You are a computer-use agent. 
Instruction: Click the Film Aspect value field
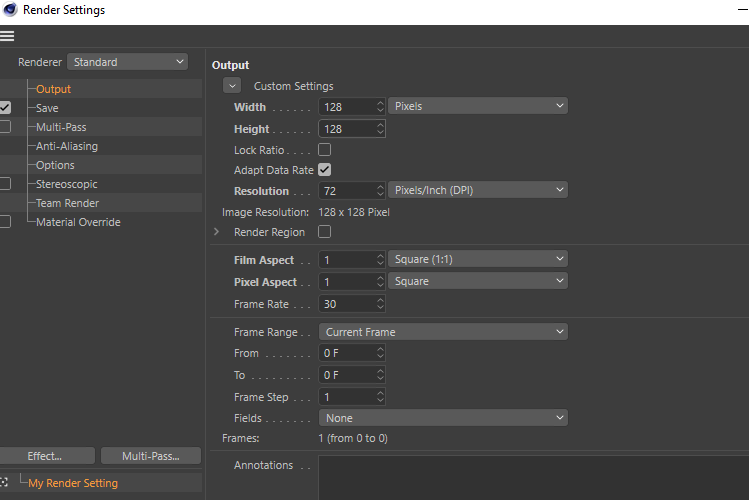347,260
